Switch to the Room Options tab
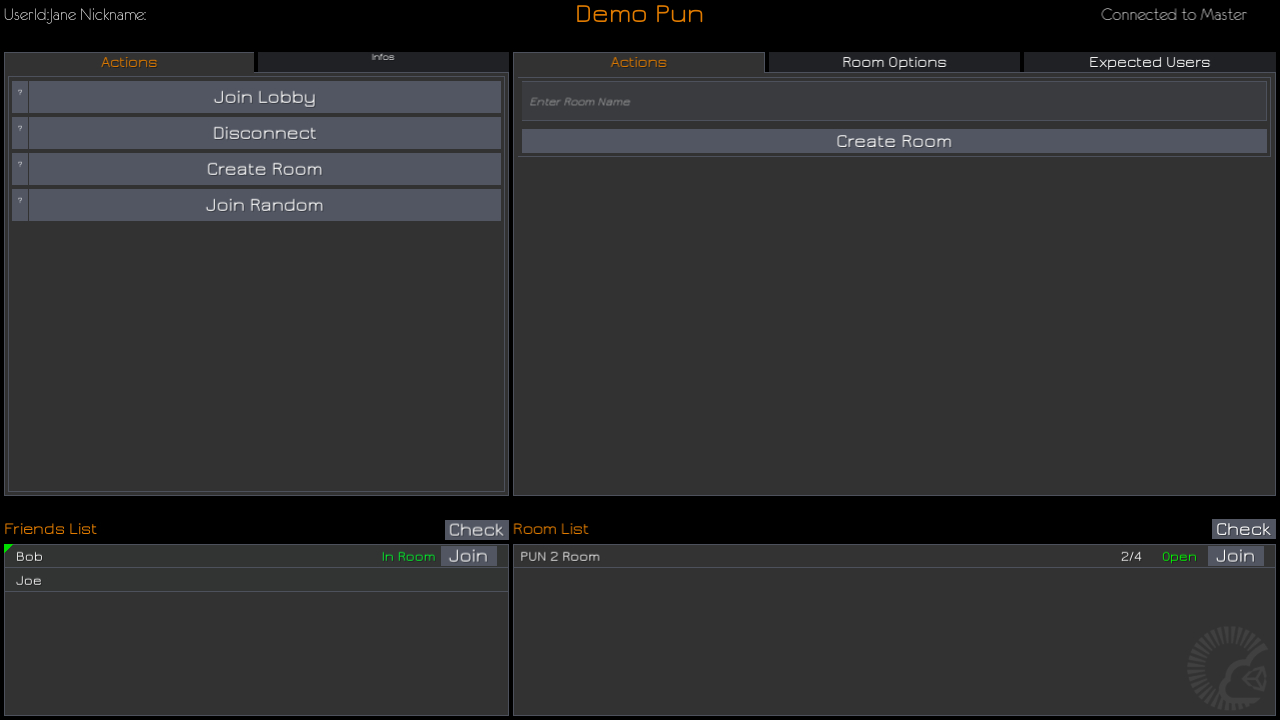The width and height of the screenshot is (1280, 720). (894, 62)
